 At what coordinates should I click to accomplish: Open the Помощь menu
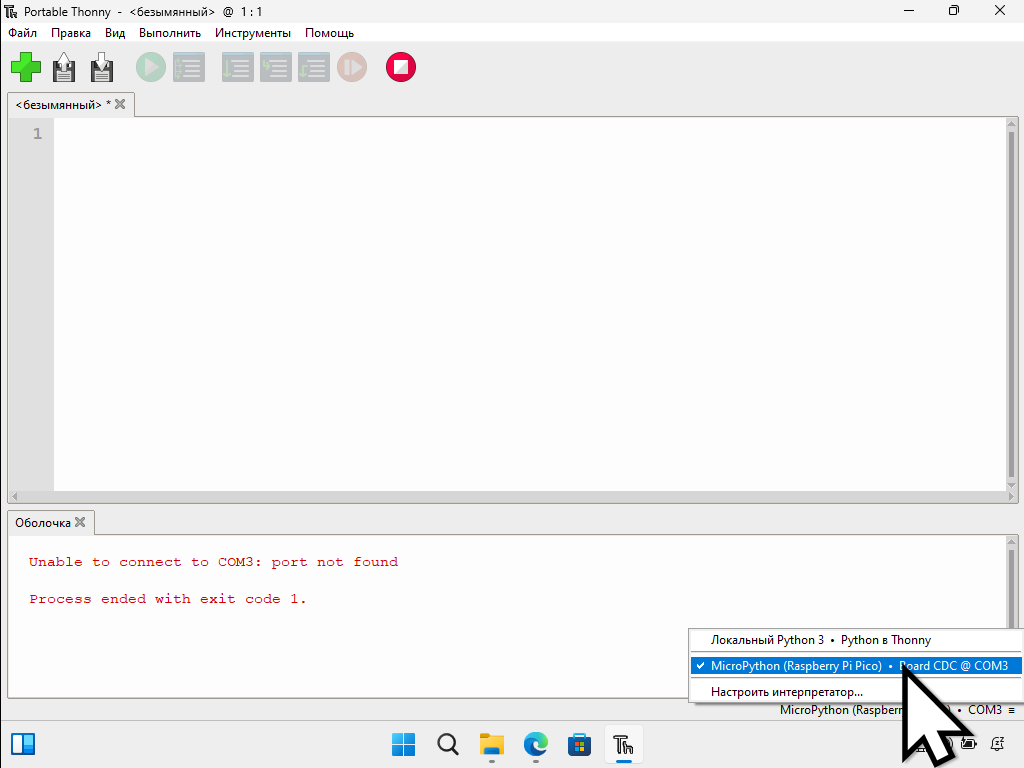tap(329, 33)
